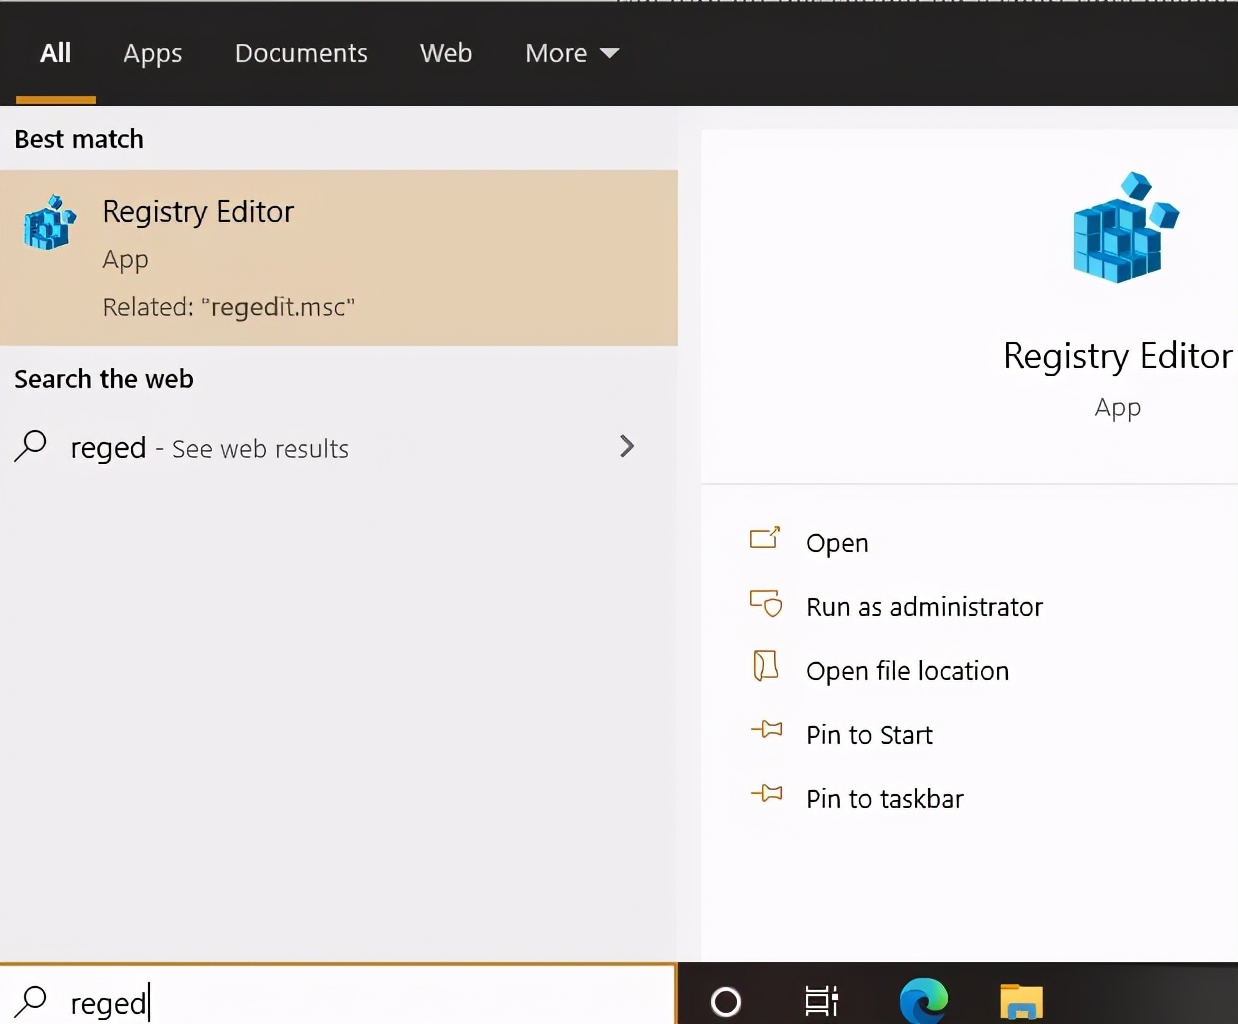Open File Explorer from the taskbar
The width and height of the screenshot is (1238, 1024).
(1021, 1000)
